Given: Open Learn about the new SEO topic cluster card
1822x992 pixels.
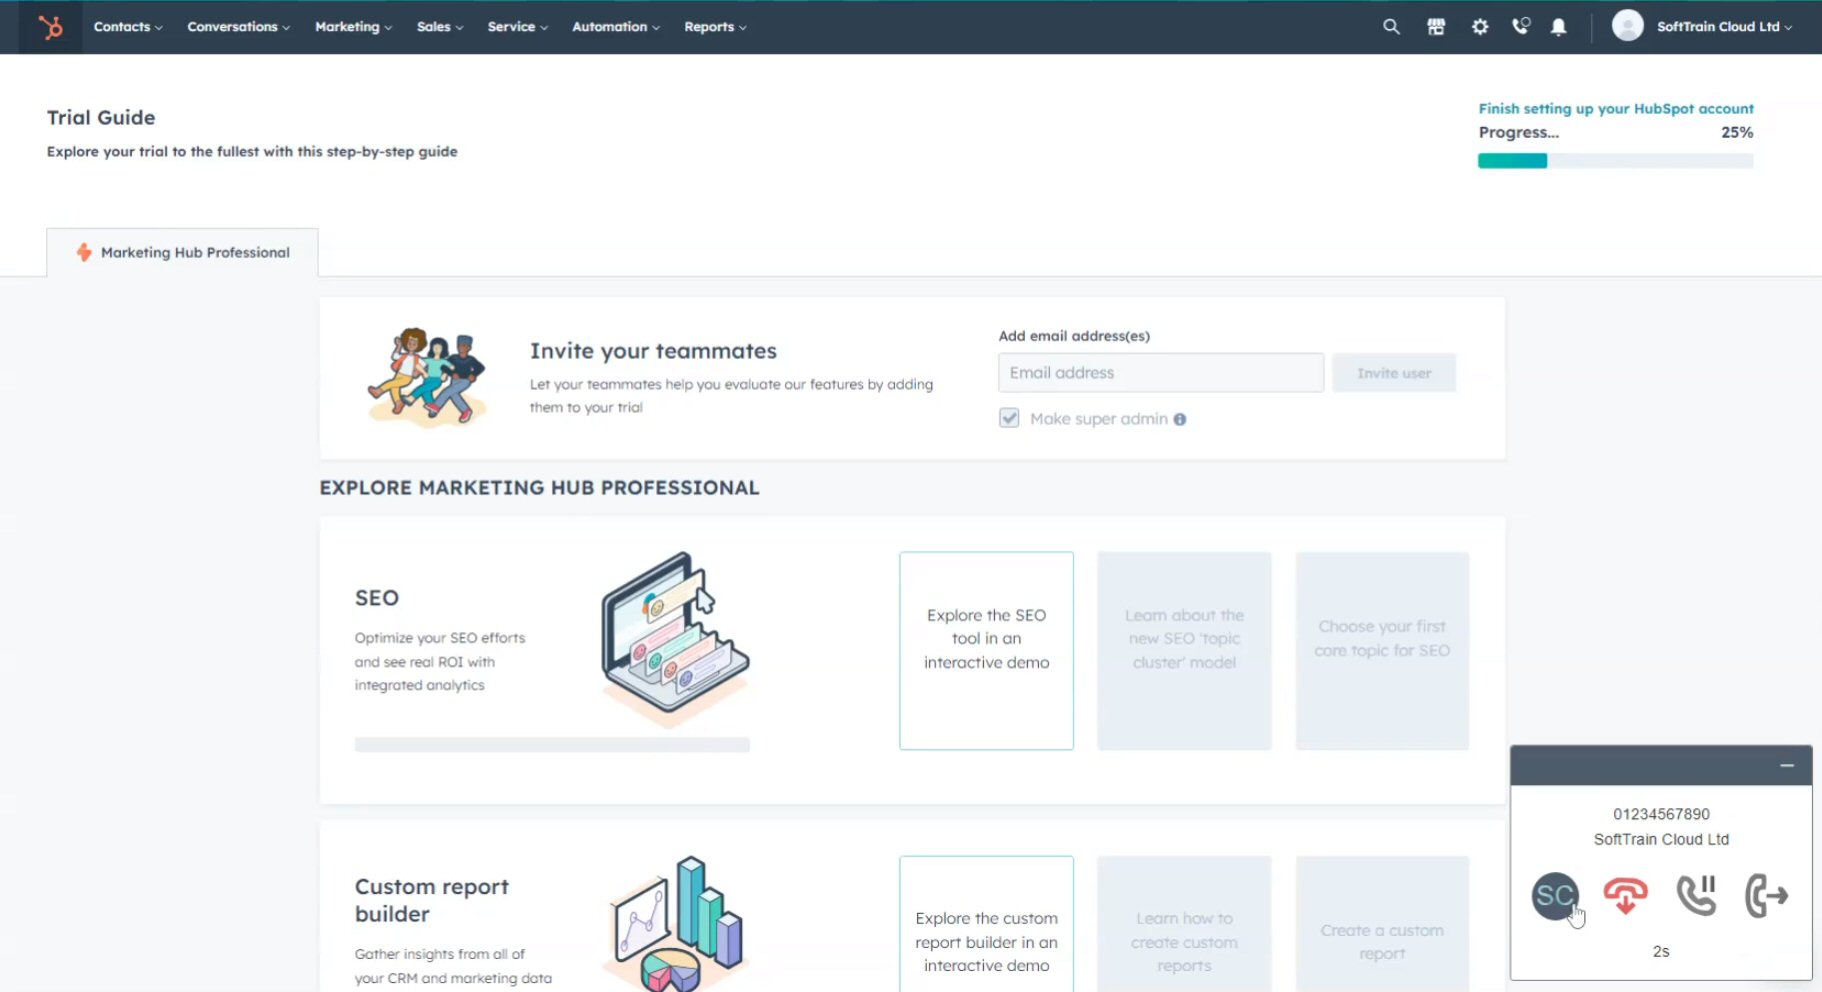Looking at the screenshot, I should coord(1184,650).
